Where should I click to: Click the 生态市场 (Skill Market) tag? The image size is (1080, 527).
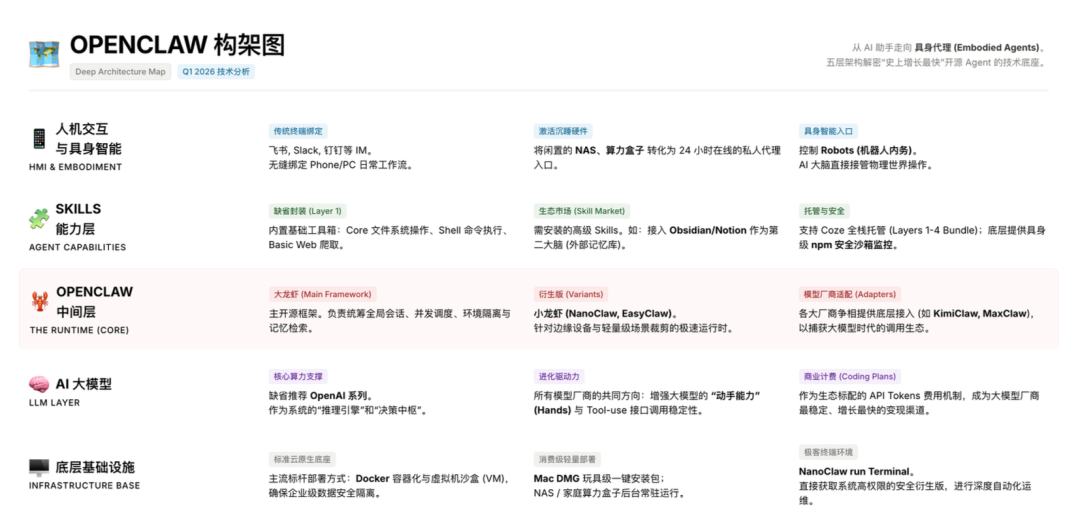[581, 211]
